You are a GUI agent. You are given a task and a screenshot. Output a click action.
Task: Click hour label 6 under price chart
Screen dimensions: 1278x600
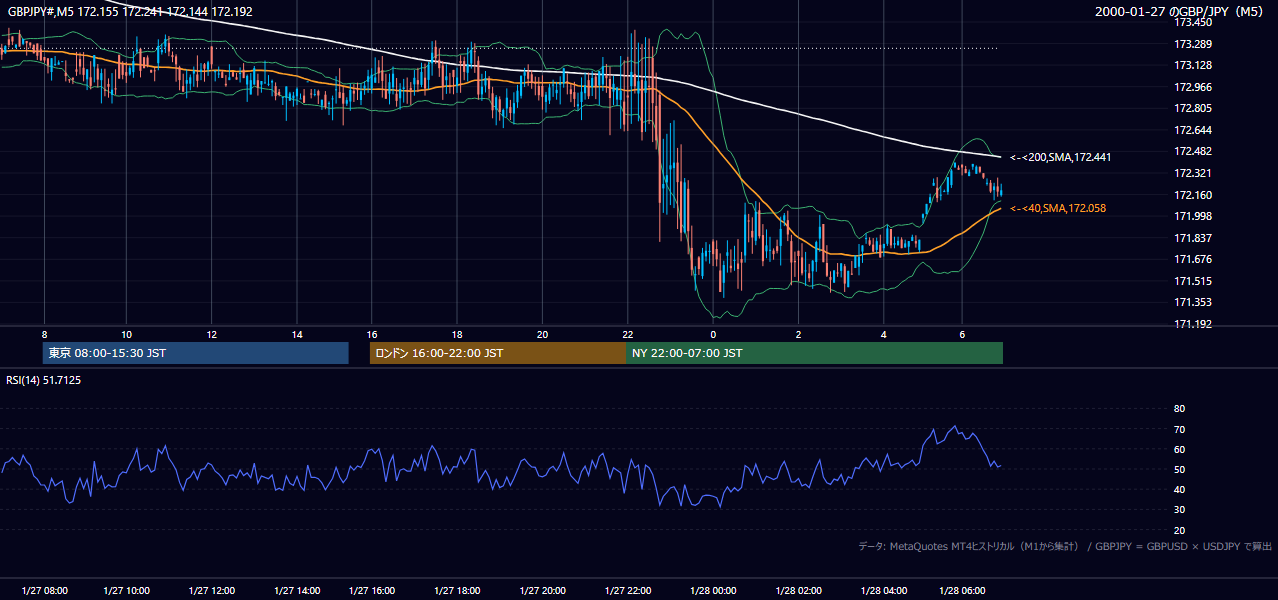pos(961,334)
